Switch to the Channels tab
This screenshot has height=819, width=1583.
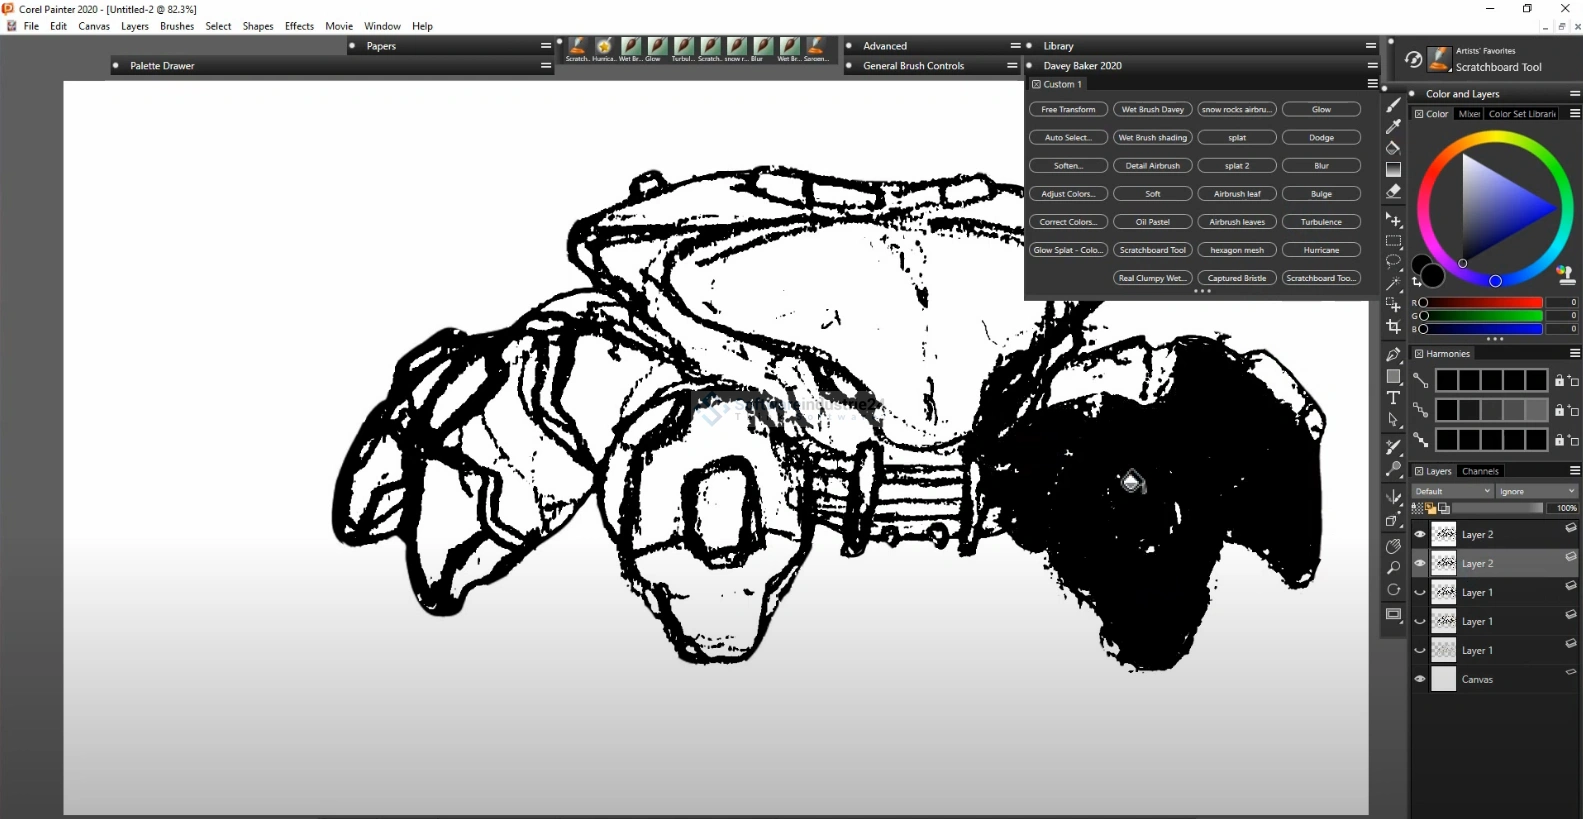[1480, 471]
